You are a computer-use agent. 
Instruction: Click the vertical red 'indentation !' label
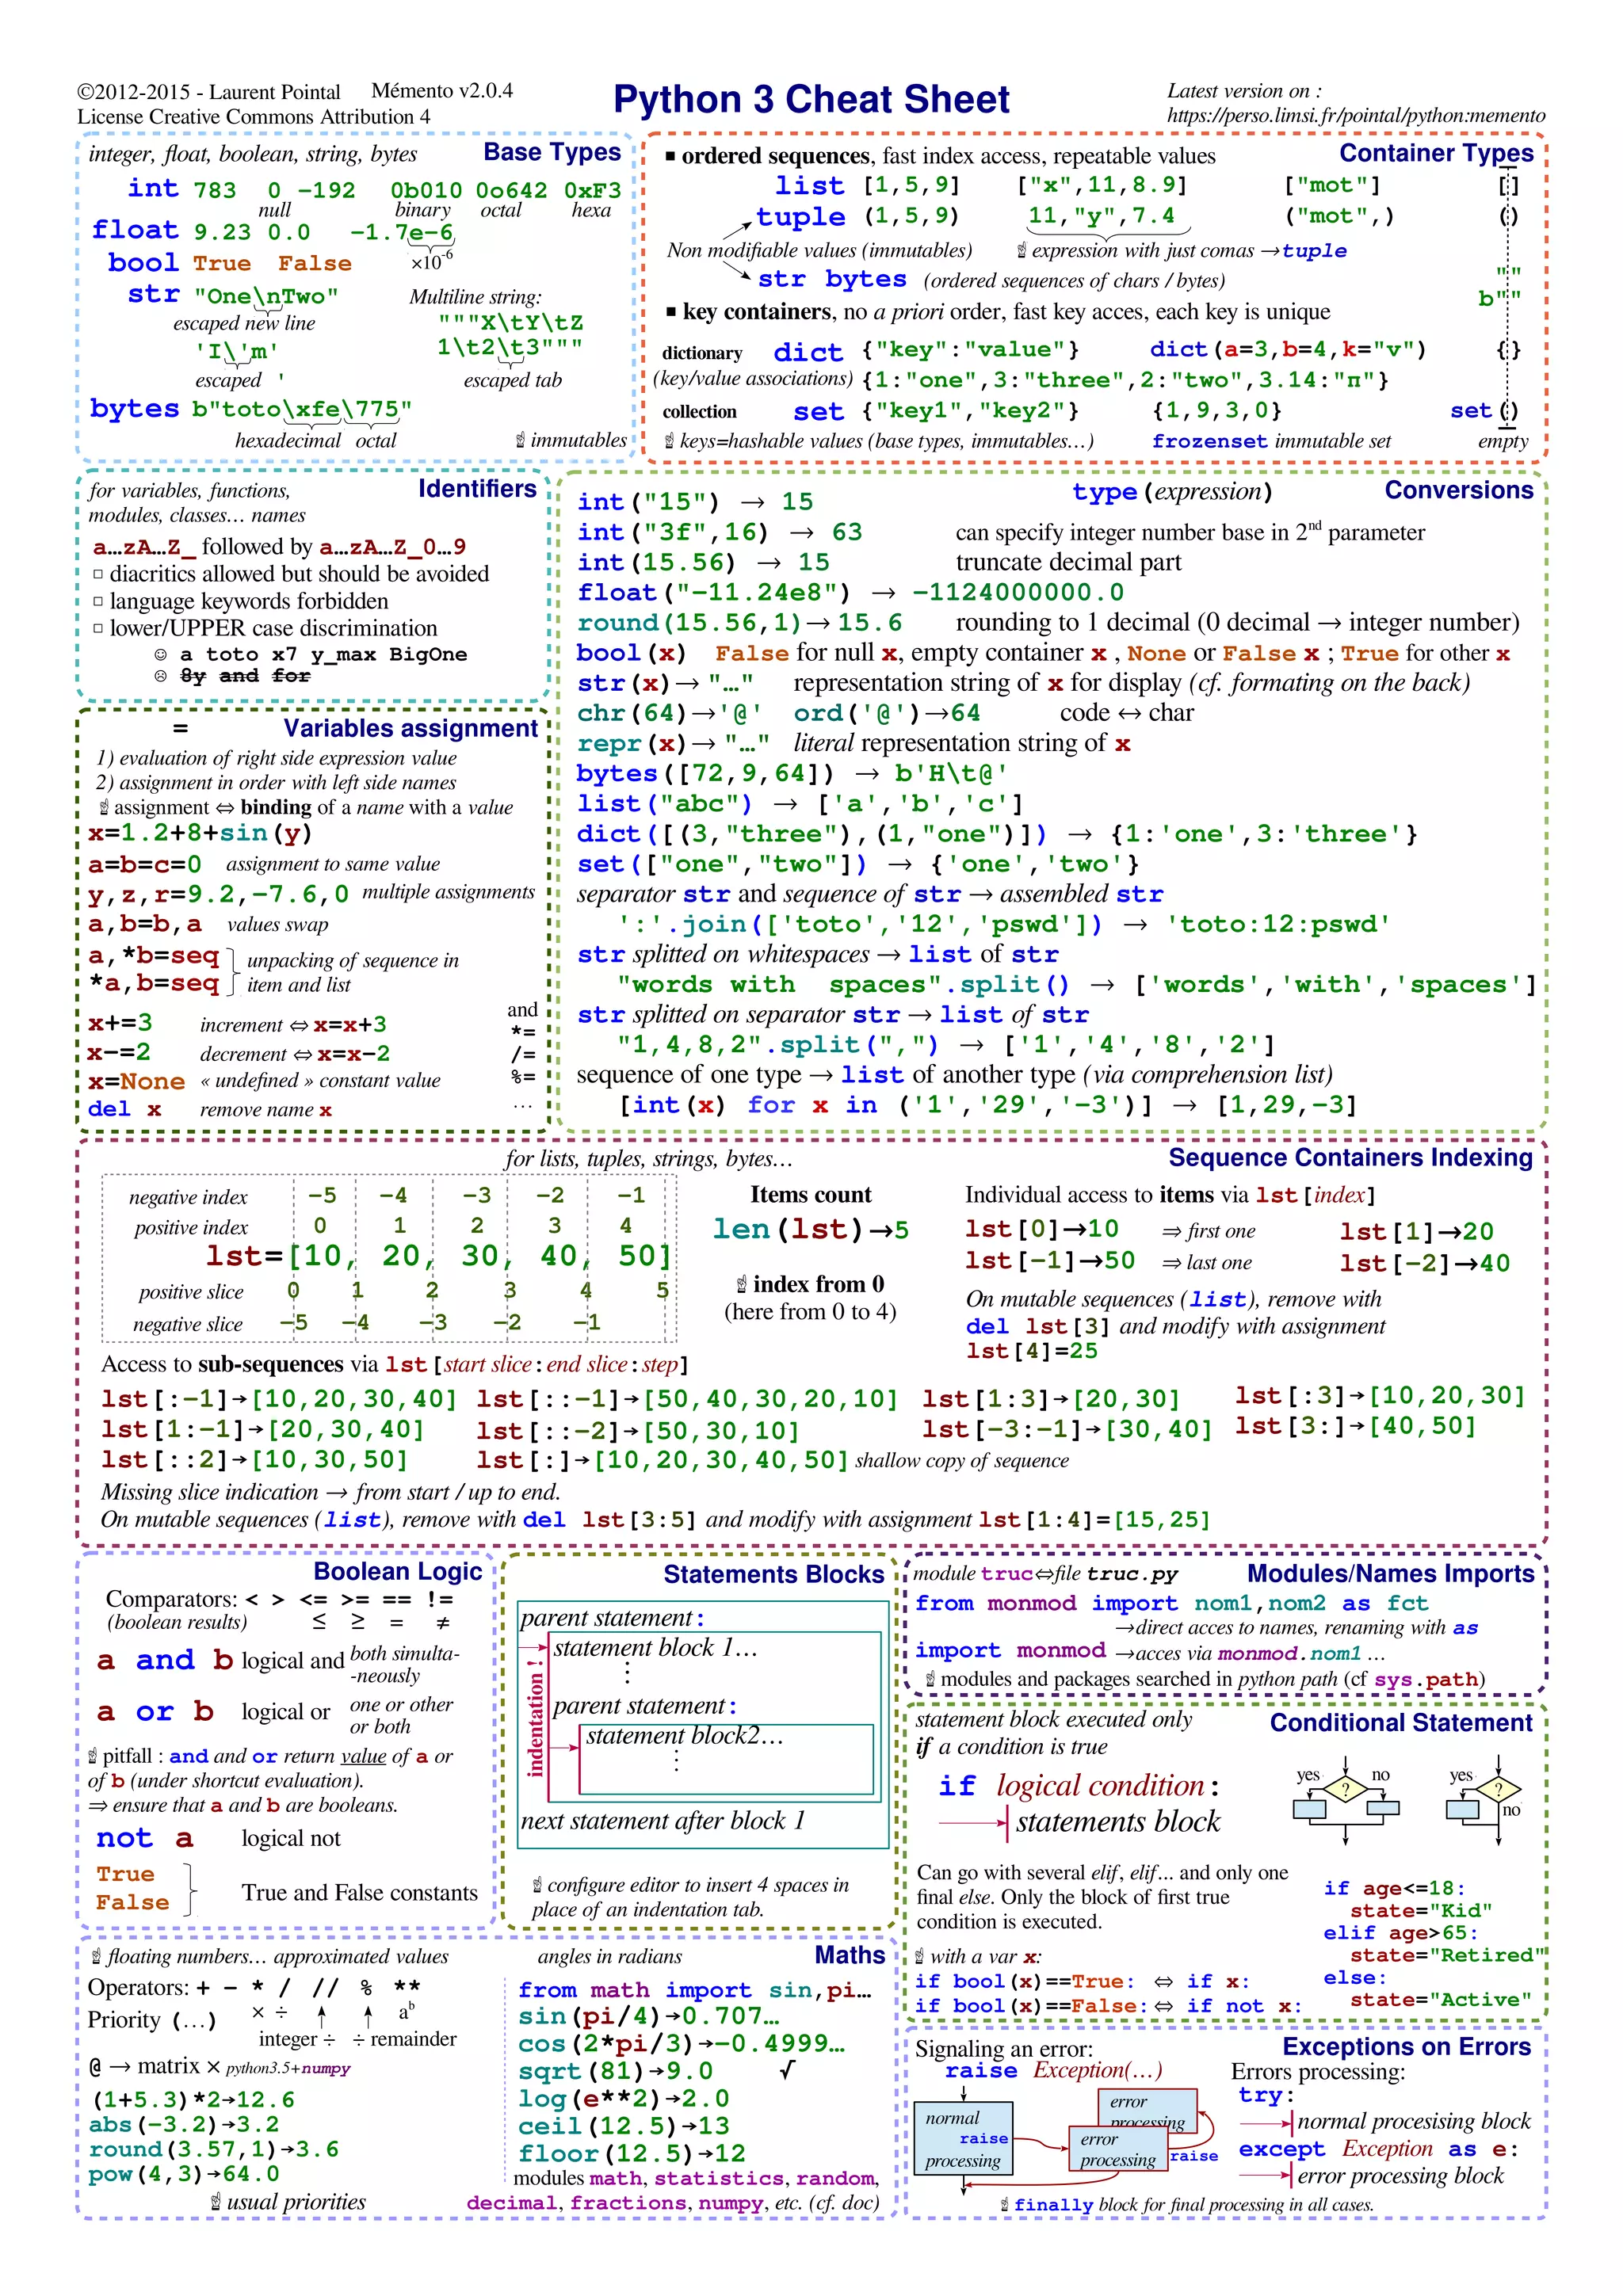(535, 1718)
